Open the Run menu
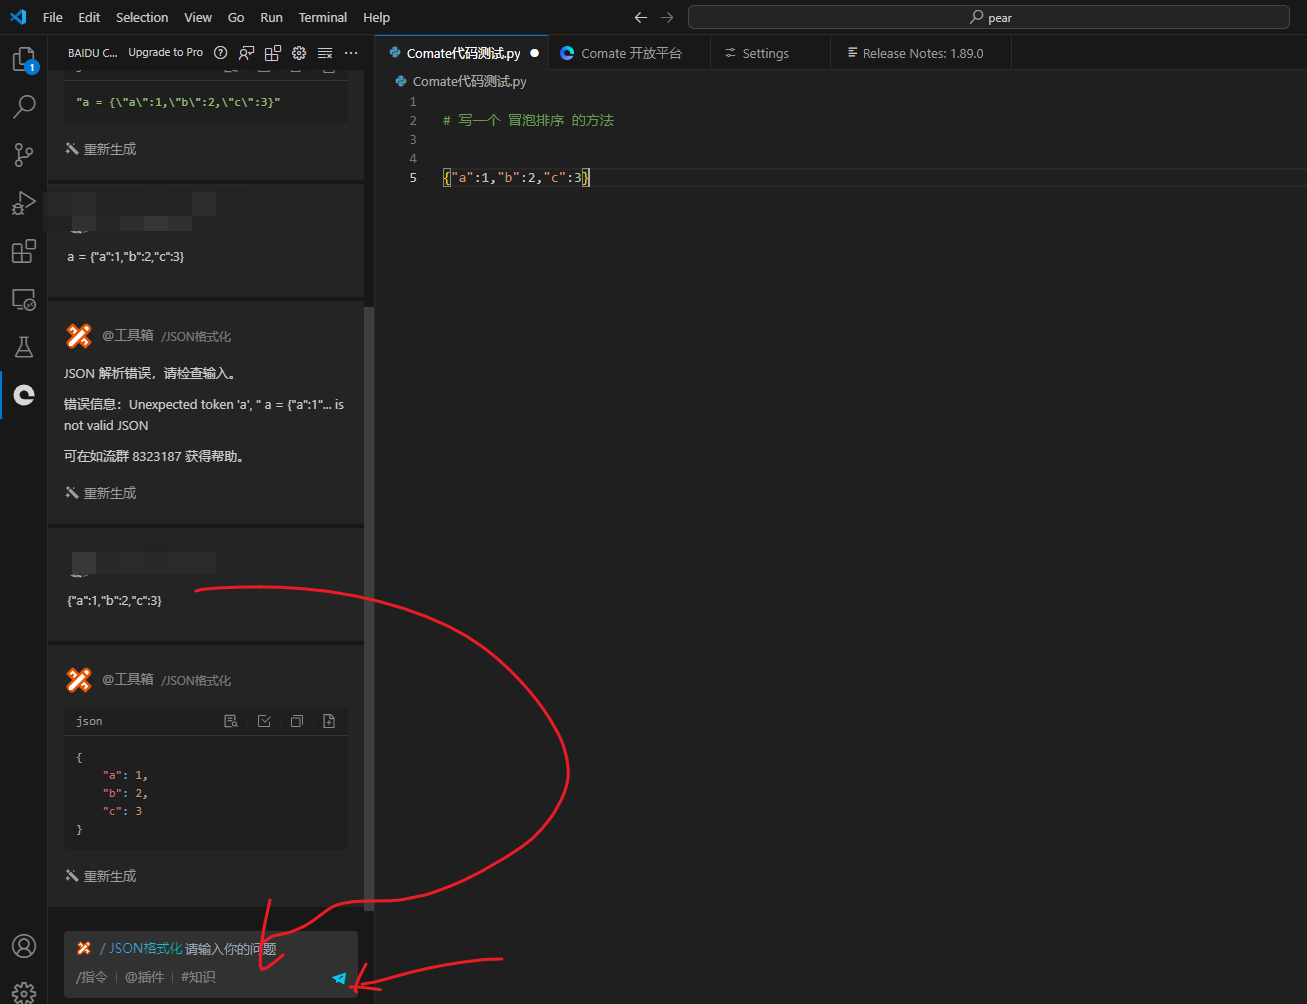This screenshot has width=1307, height=1004. point(271,17)
